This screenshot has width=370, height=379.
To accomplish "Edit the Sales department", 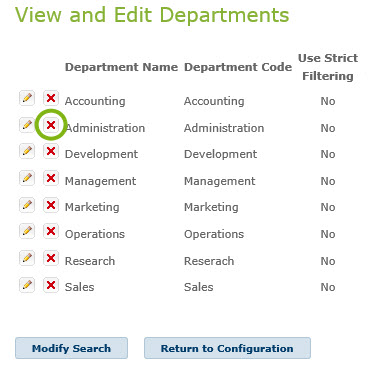I will 27,285.
